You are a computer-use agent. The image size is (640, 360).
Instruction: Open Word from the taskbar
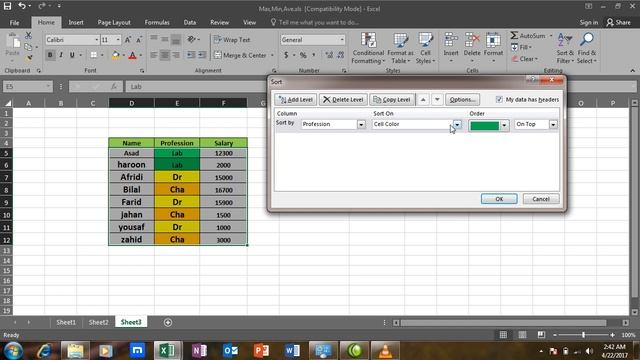[x=292, y=350]
